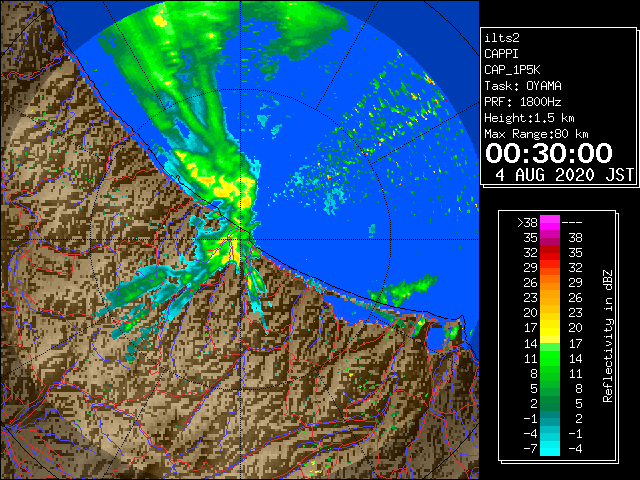Click the "---" legend label

coord(572,222)
